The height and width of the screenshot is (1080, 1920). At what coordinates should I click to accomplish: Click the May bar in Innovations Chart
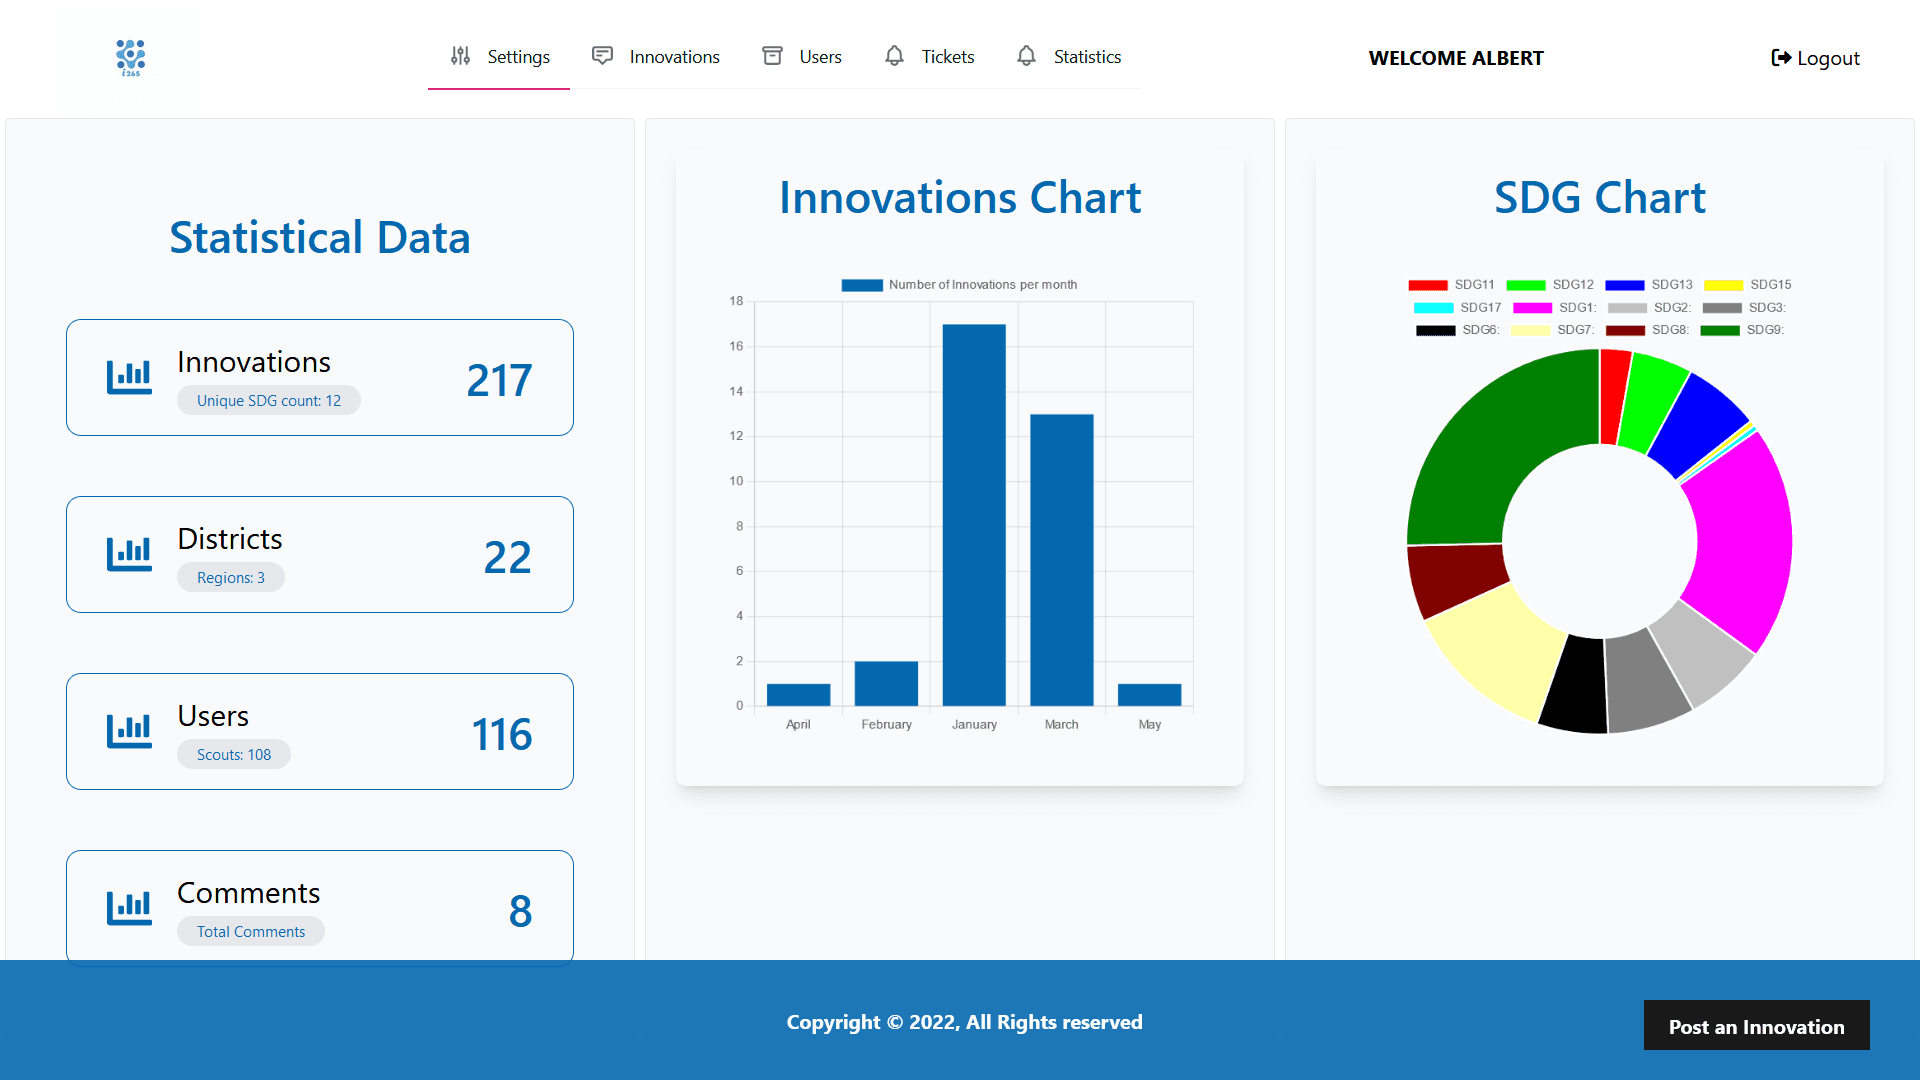(1150, 695)
